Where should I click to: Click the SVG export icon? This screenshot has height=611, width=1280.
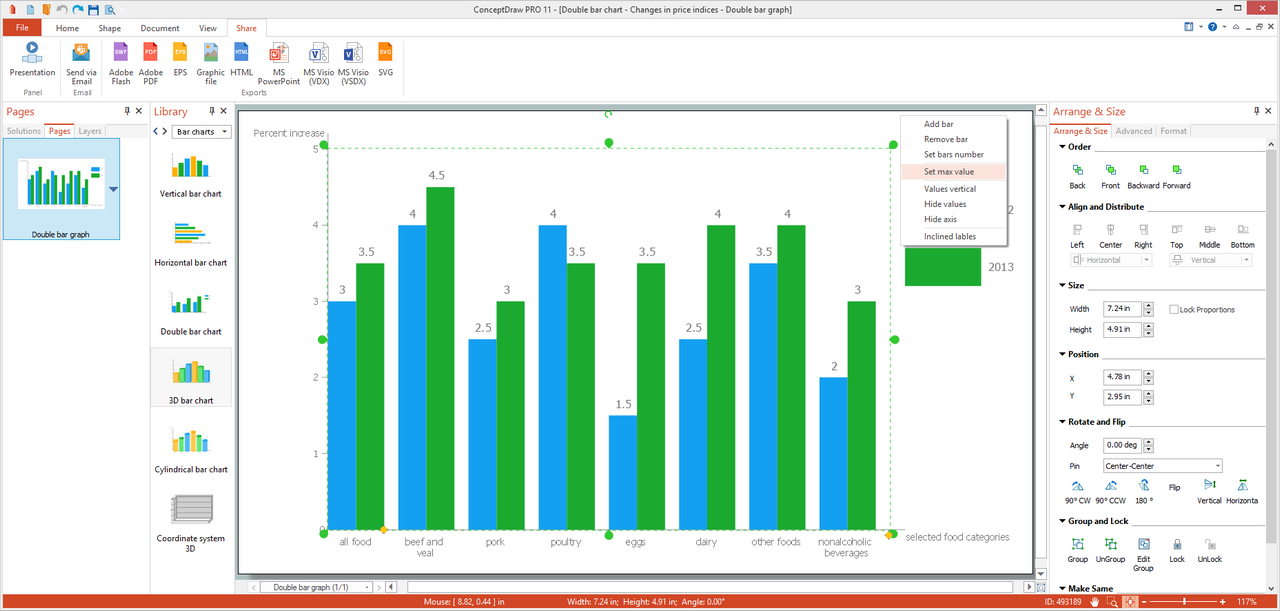point(385,54)
